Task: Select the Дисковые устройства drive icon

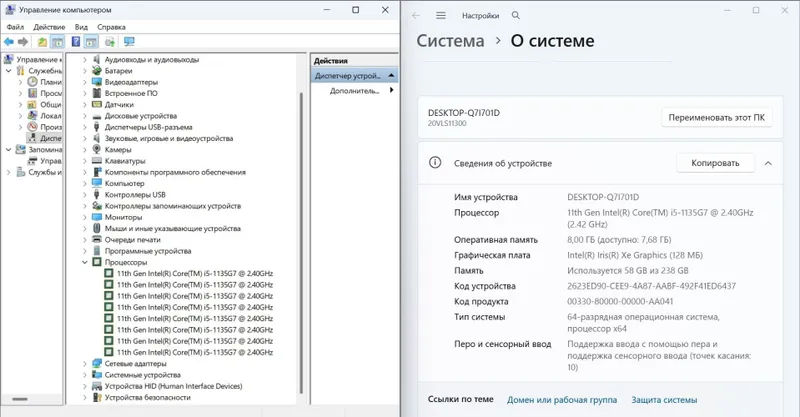Action: (97, 116)
